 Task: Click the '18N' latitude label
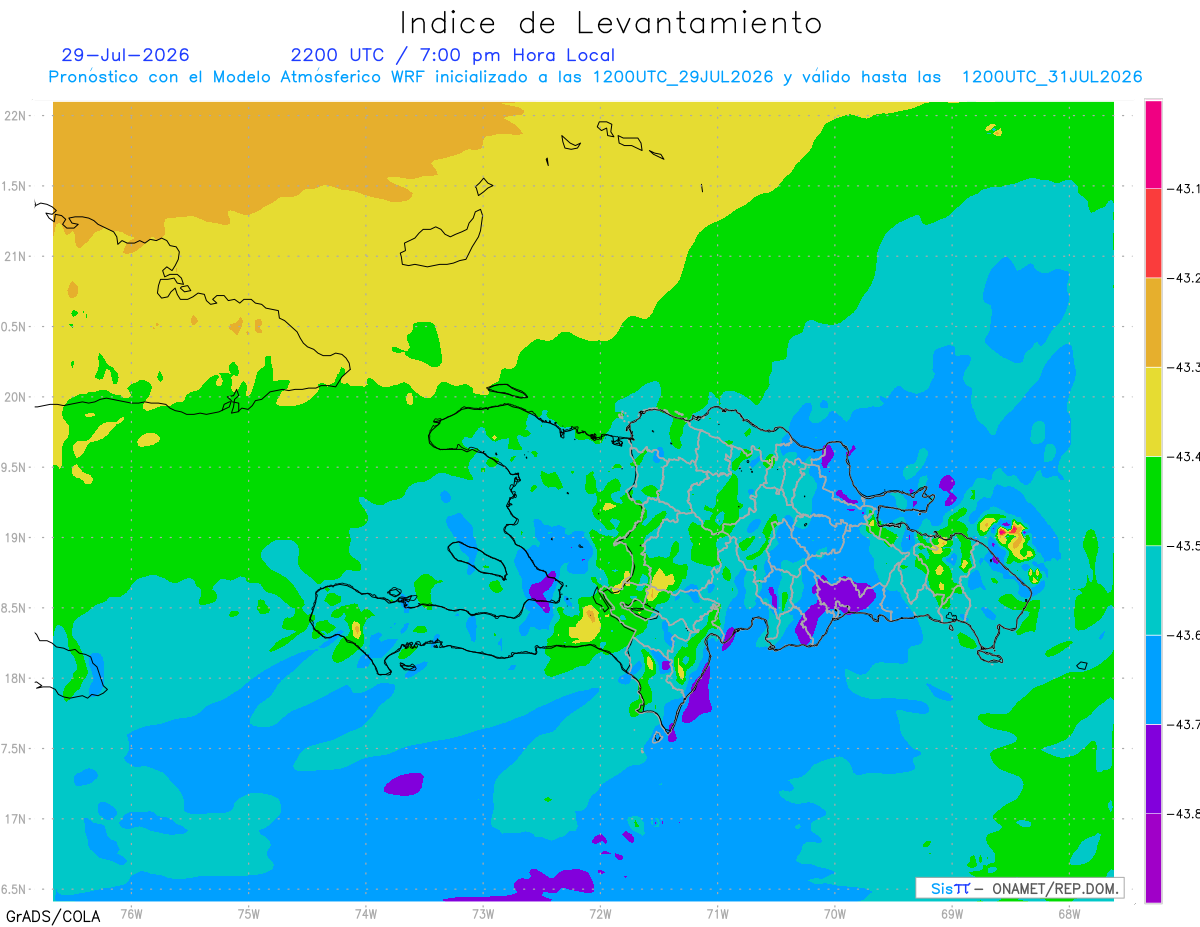pyautogui.click(x=15, y=678)
